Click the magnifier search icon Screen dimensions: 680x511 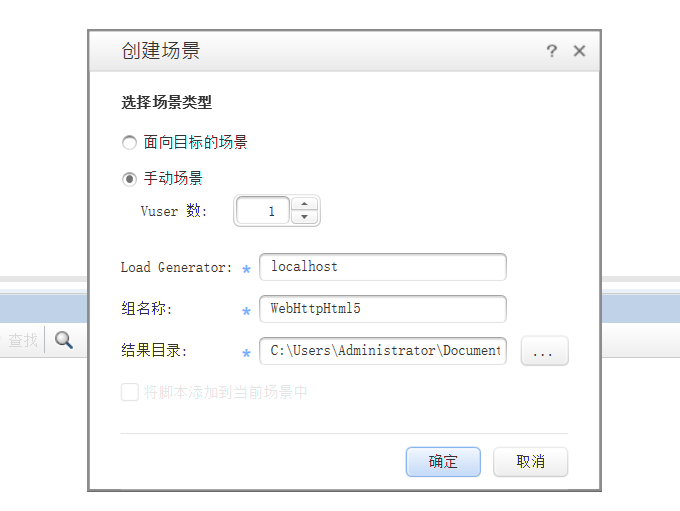64,340
